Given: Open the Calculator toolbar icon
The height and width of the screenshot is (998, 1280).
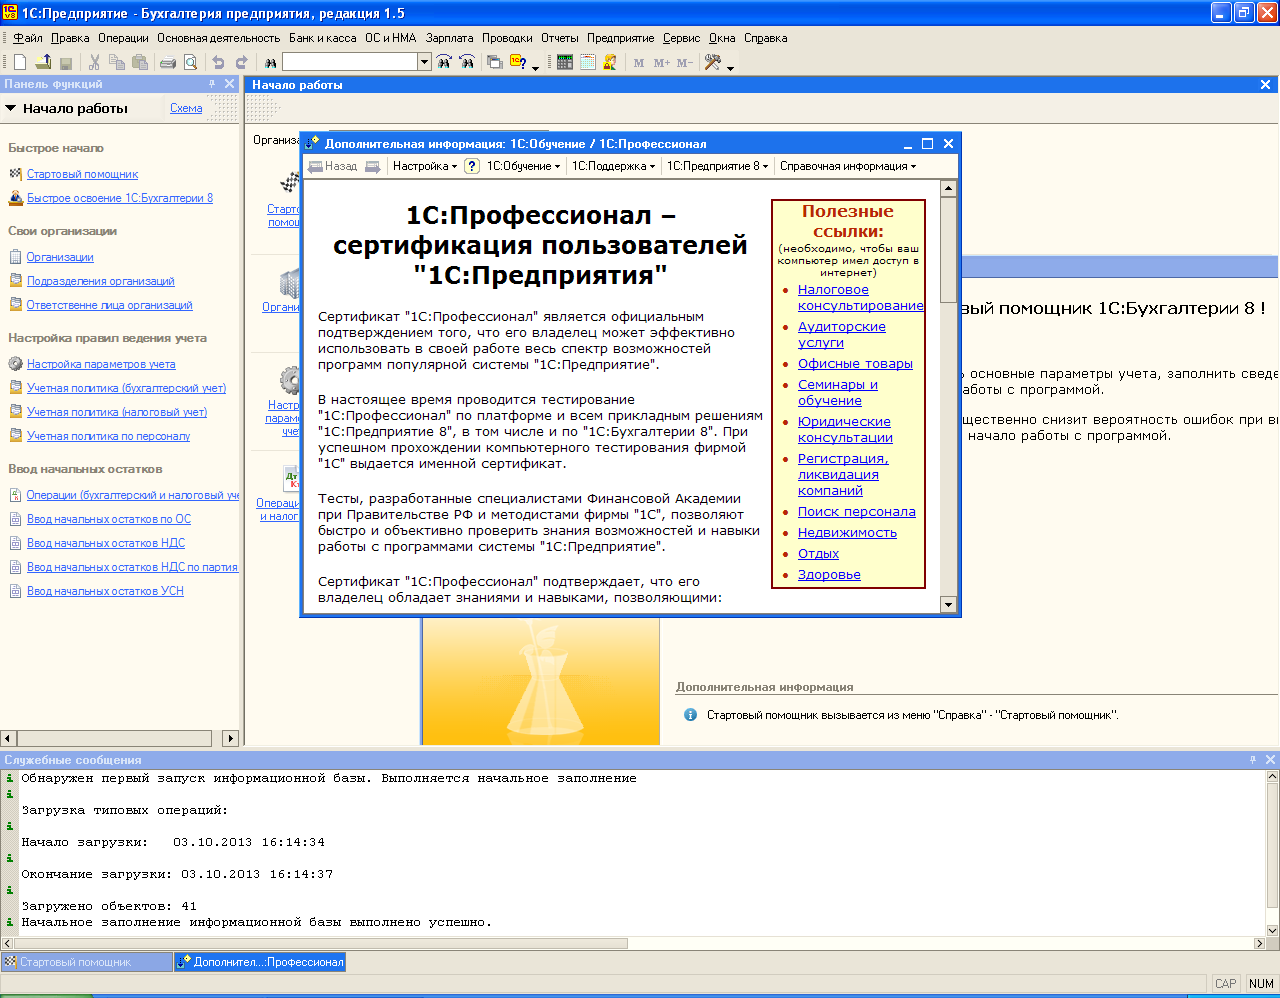Looking at the screenshot, I should [x=565, y=62].
